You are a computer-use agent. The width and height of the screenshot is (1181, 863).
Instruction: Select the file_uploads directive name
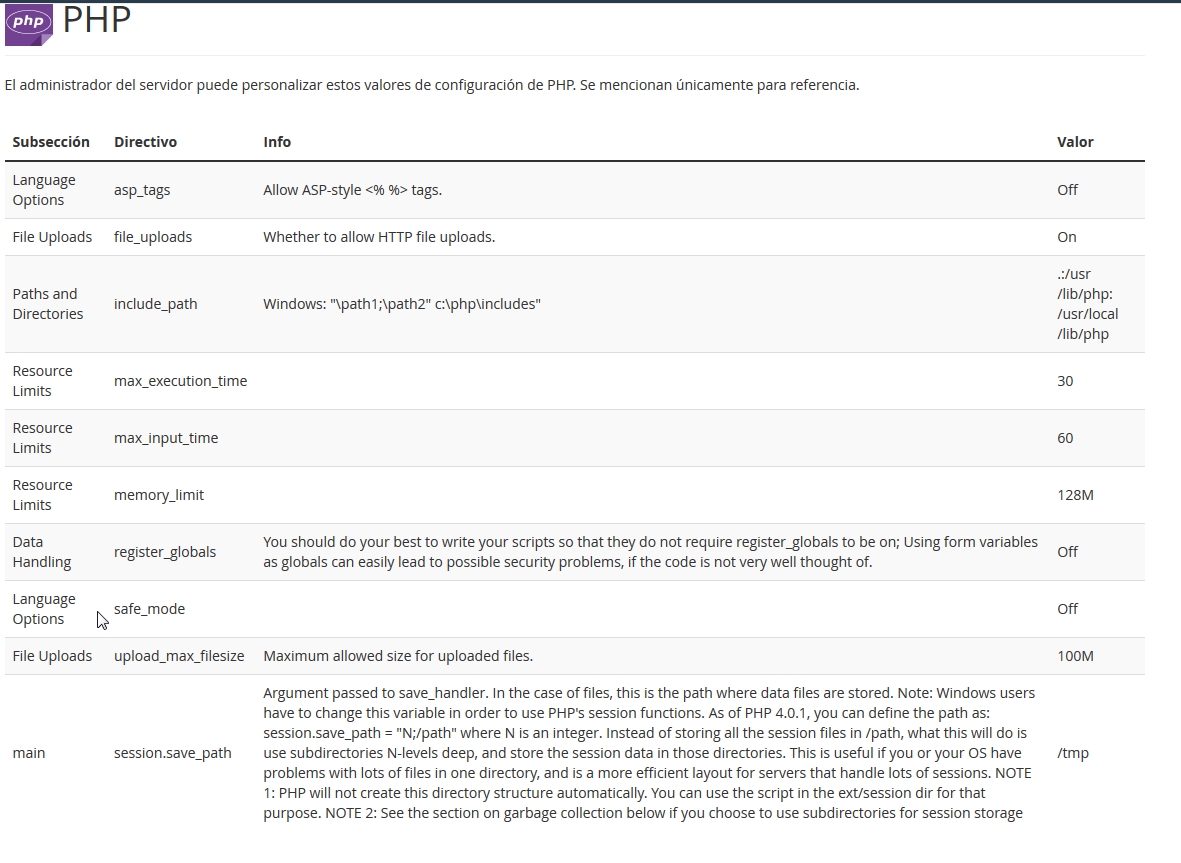coord(153,237)
